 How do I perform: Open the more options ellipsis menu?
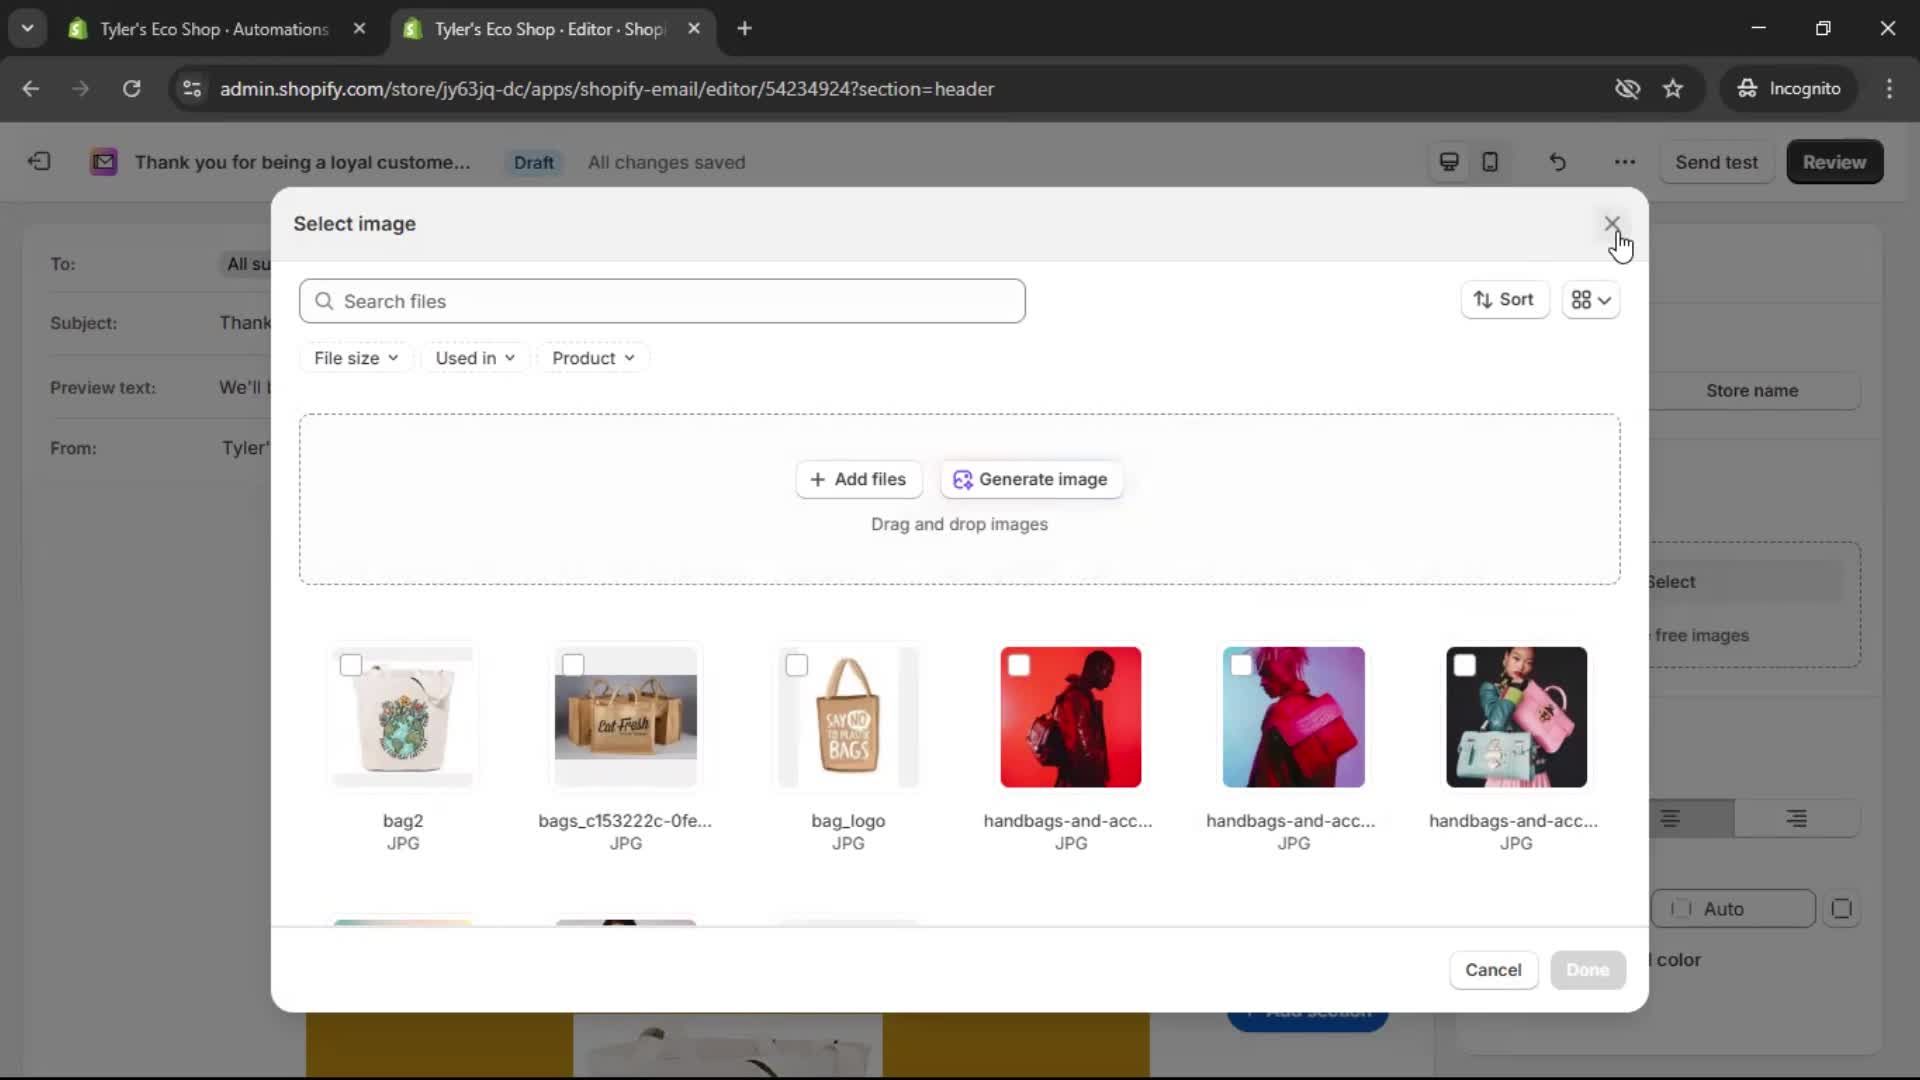[1624, 161]
